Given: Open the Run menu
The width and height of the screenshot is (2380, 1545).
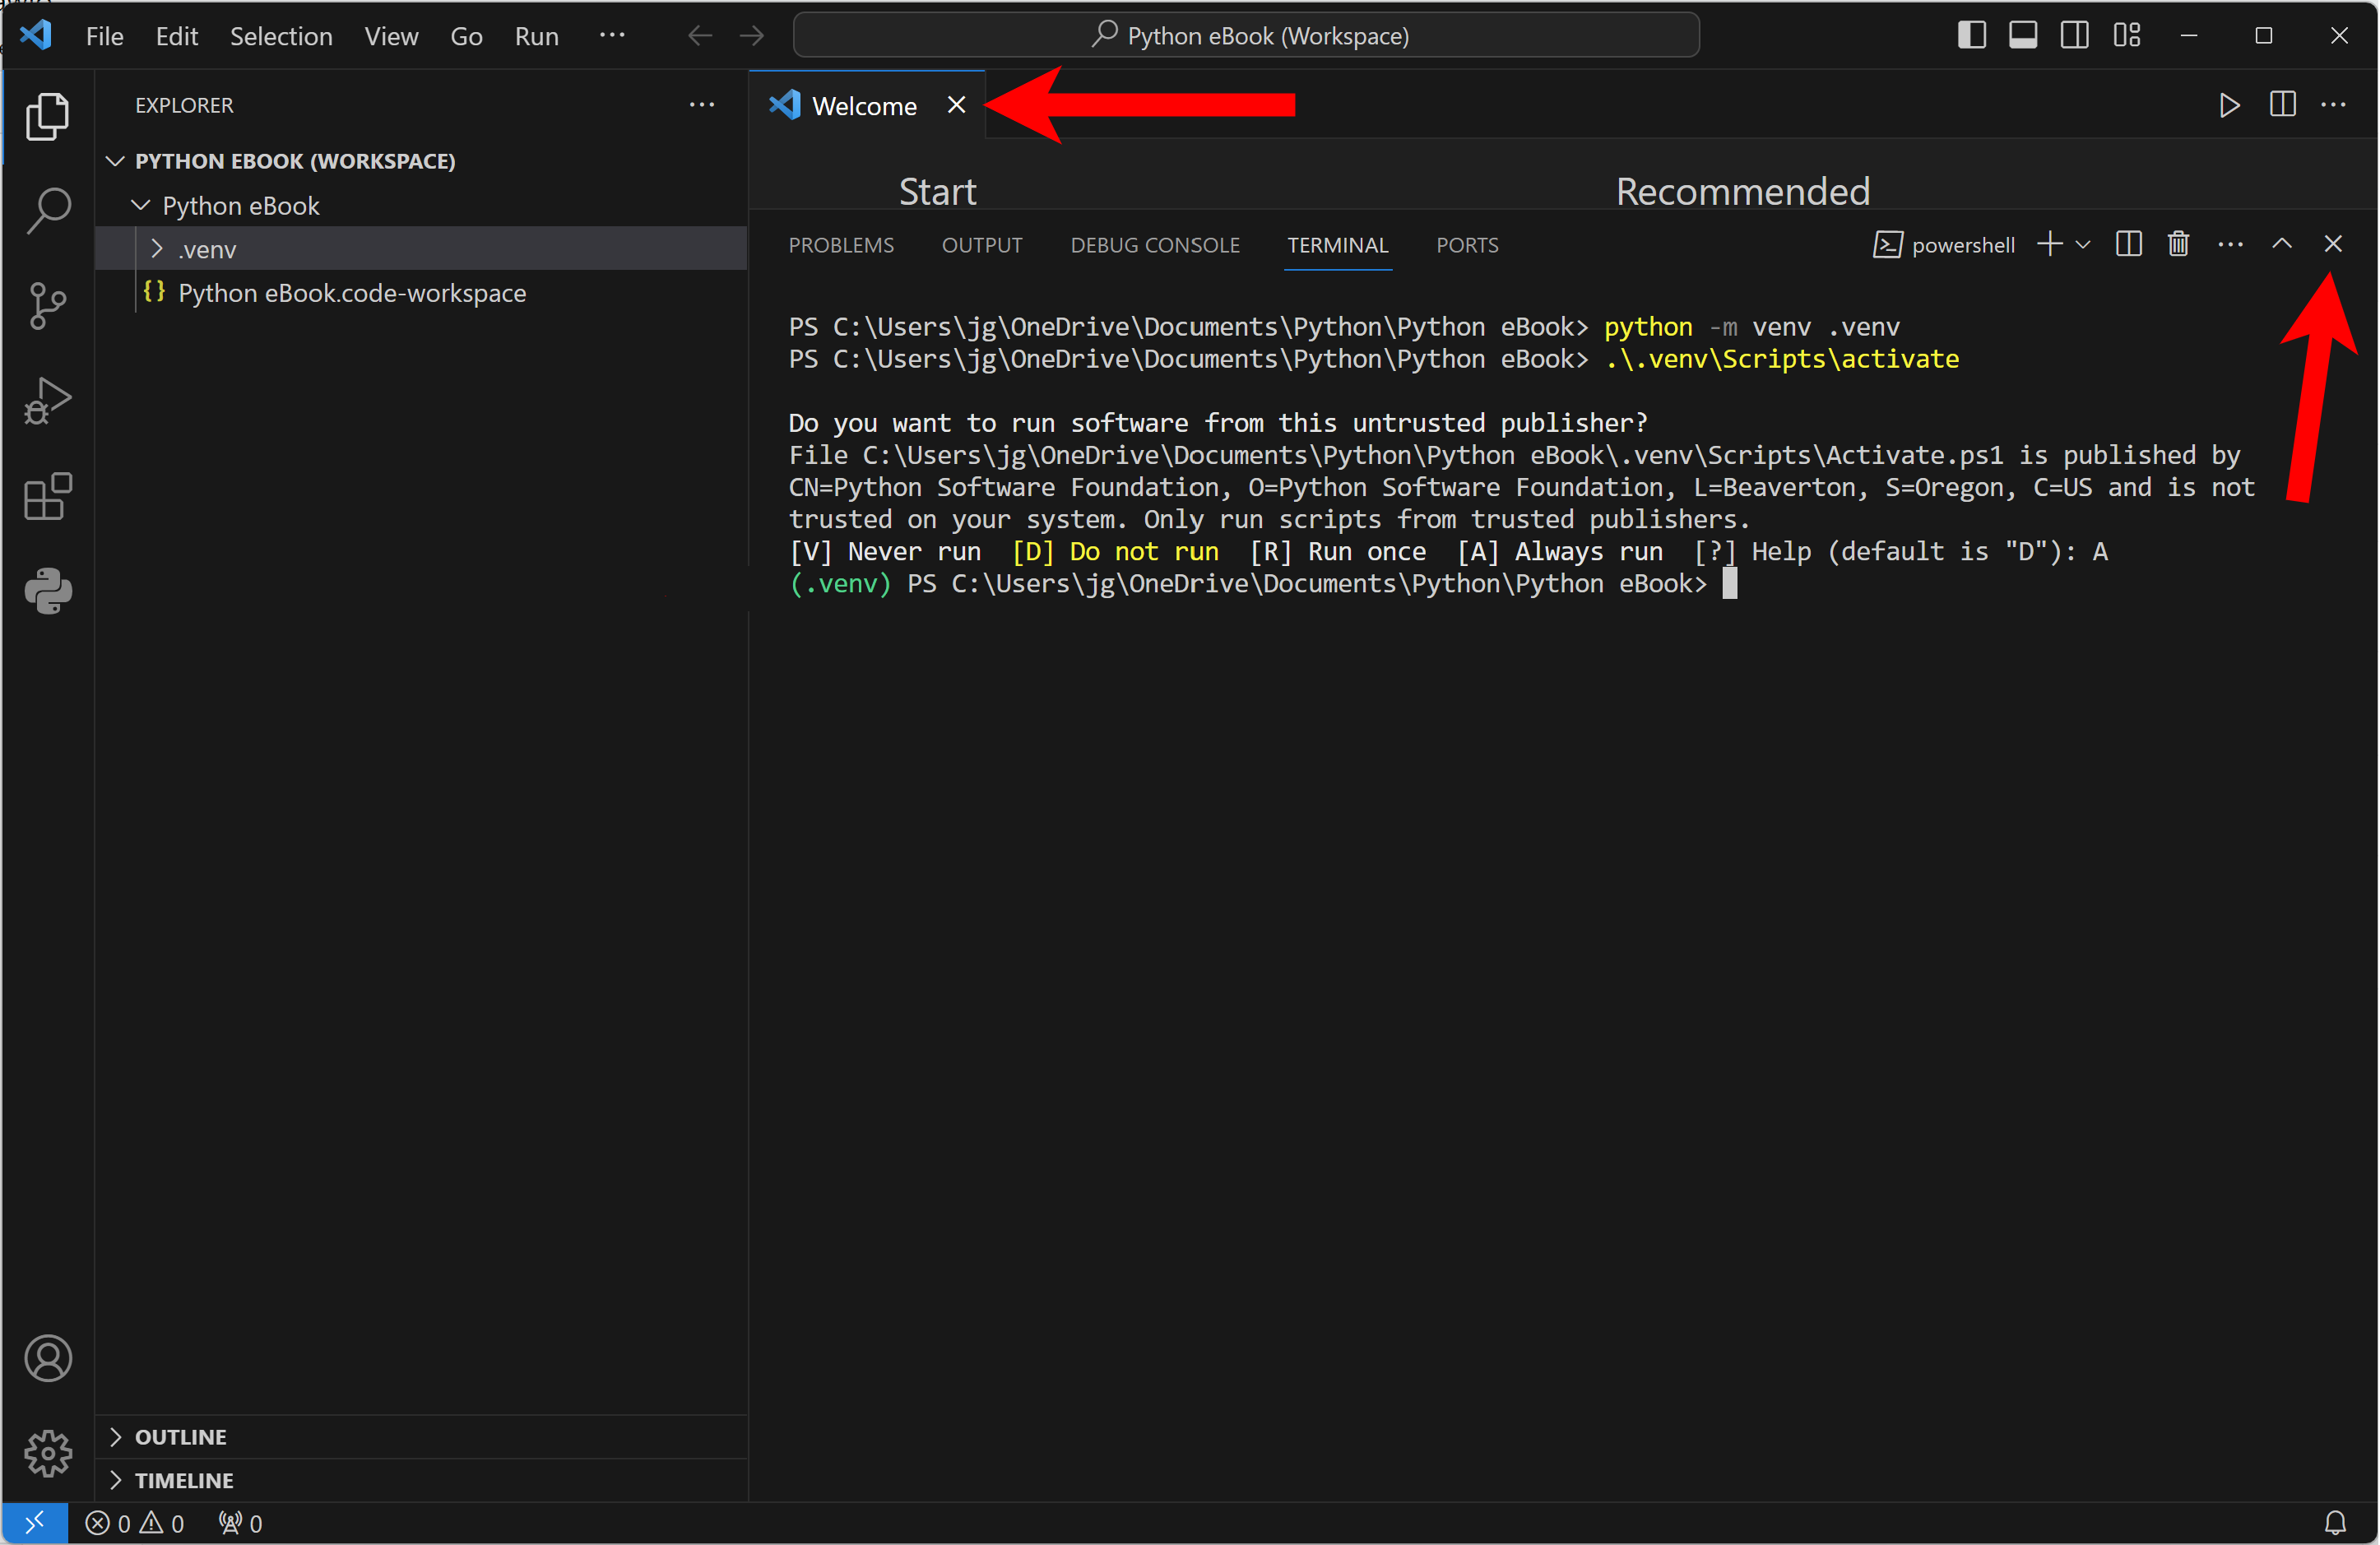Looking at the screenshot, I should click(536, 36).
